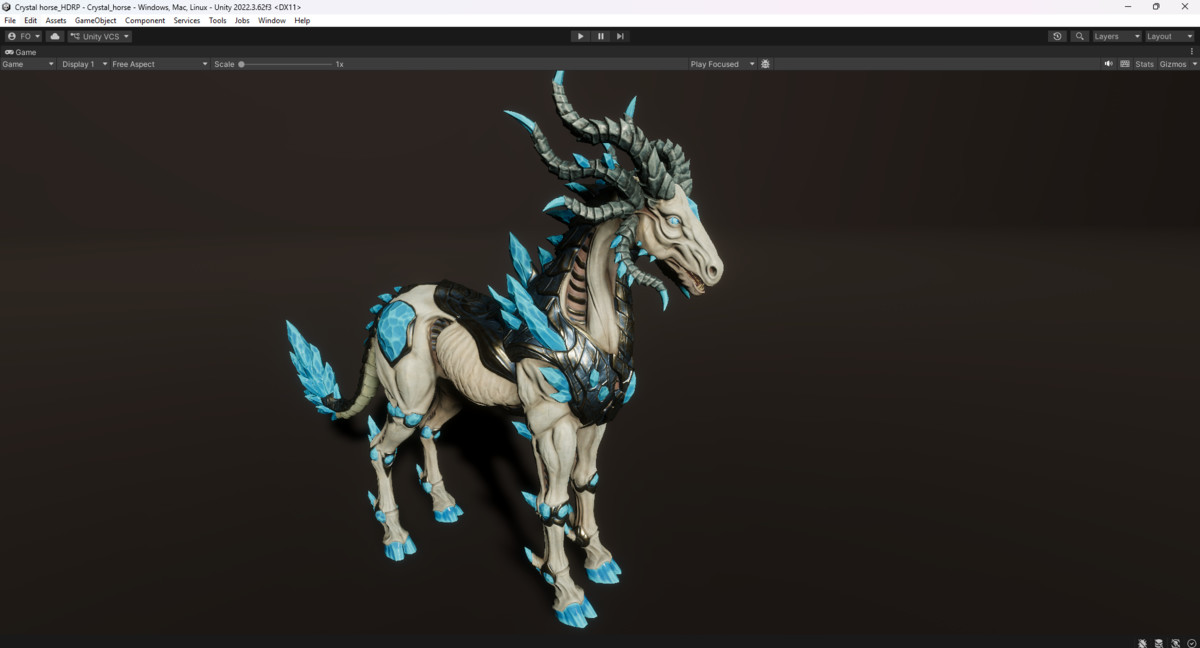Mute audio with the speaker icon

pyautogui.click(x=1108, y=64)
